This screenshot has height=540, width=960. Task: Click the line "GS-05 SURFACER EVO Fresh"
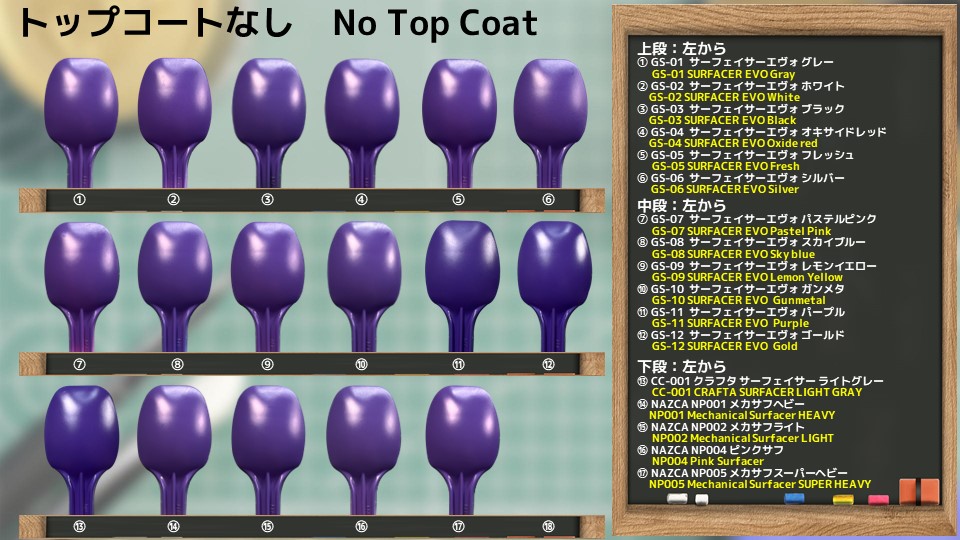click(726, 166)
